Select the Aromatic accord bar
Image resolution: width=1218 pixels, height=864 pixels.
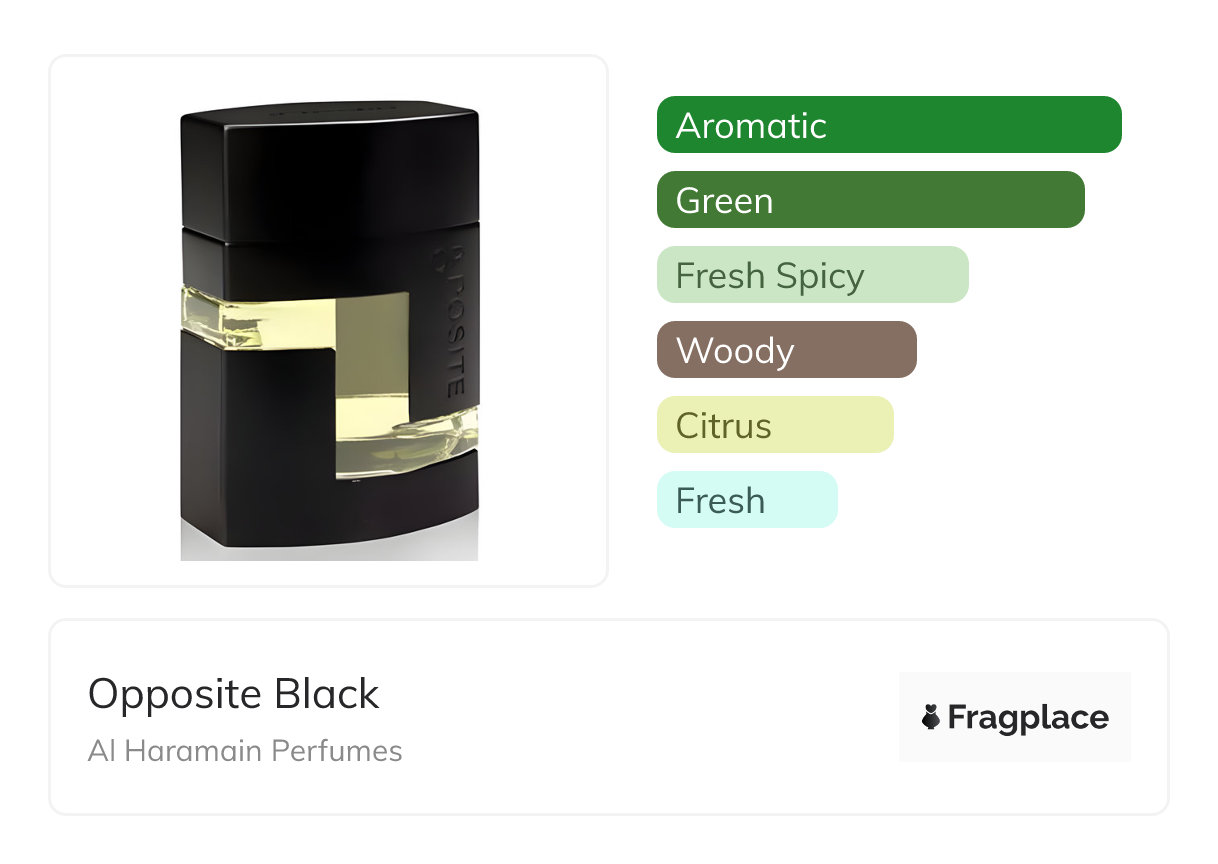click(x=888, y=125)
